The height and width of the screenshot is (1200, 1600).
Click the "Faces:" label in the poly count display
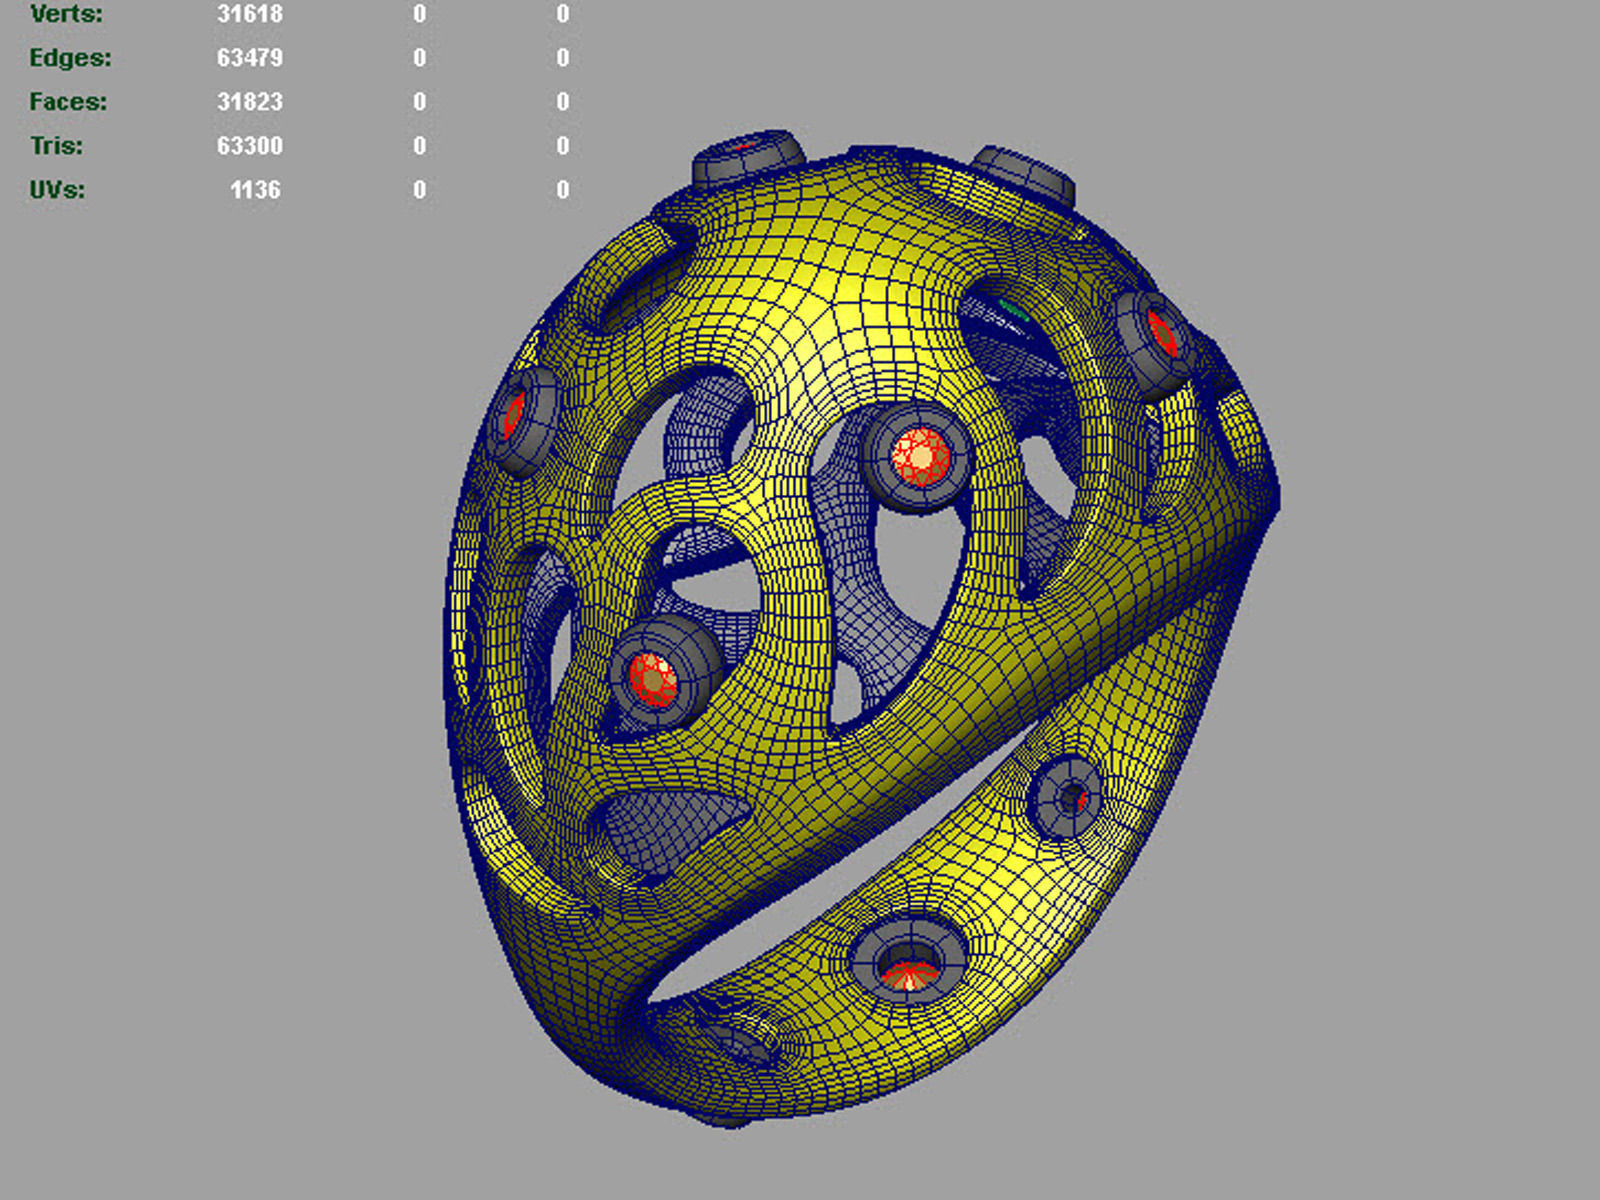coord(68,102)
